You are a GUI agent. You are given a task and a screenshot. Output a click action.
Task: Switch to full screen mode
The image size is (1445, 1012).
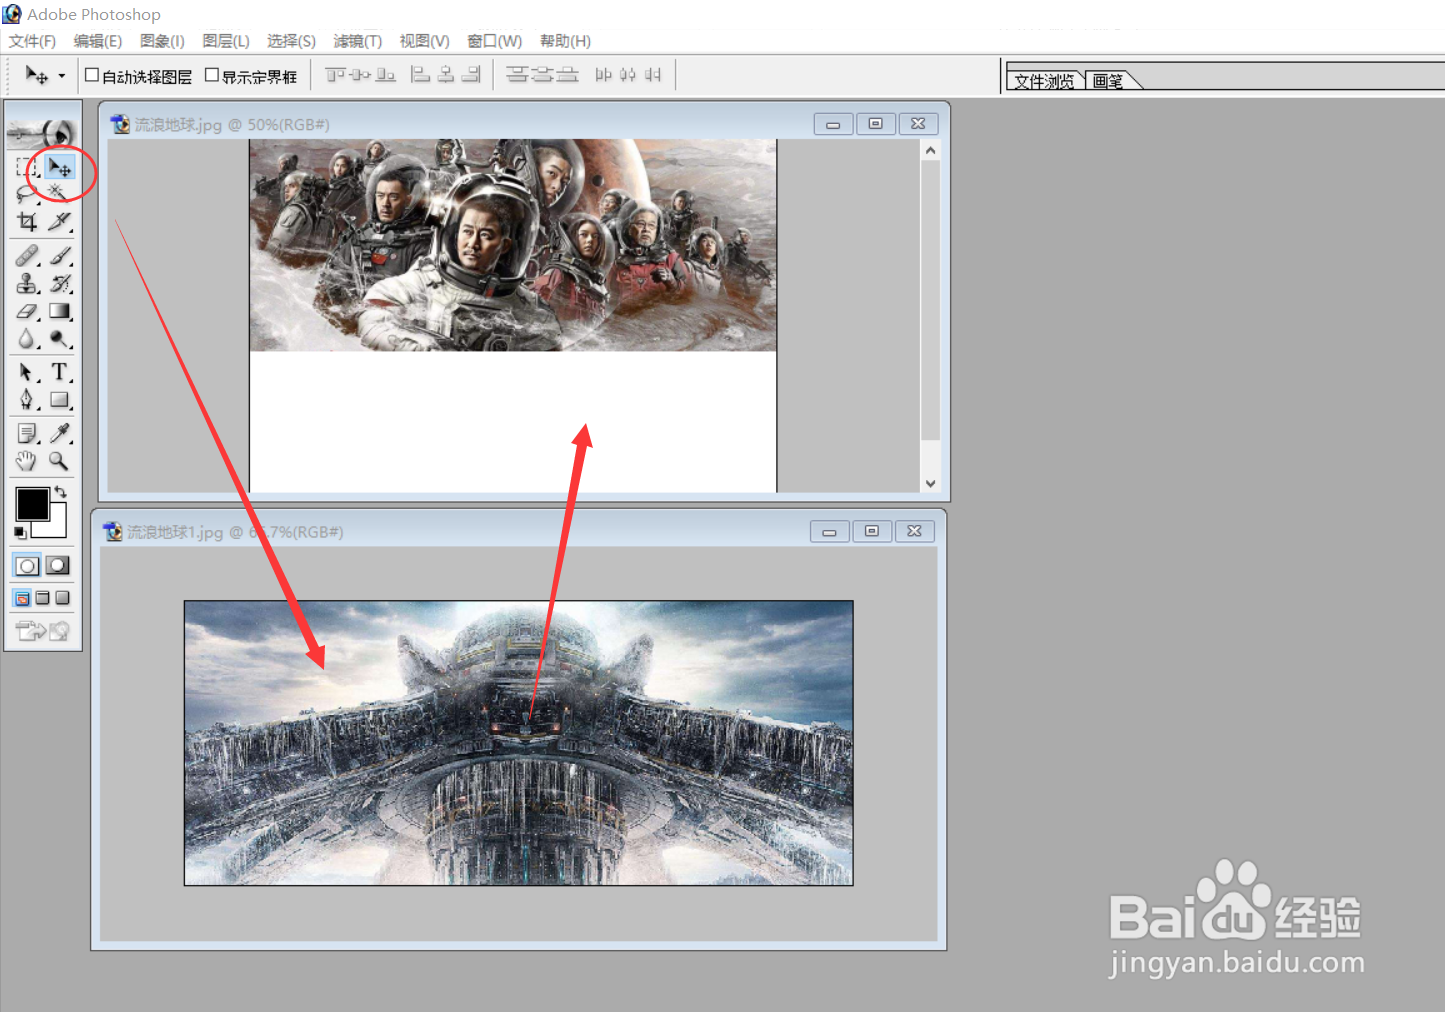[x=62, y=598]
